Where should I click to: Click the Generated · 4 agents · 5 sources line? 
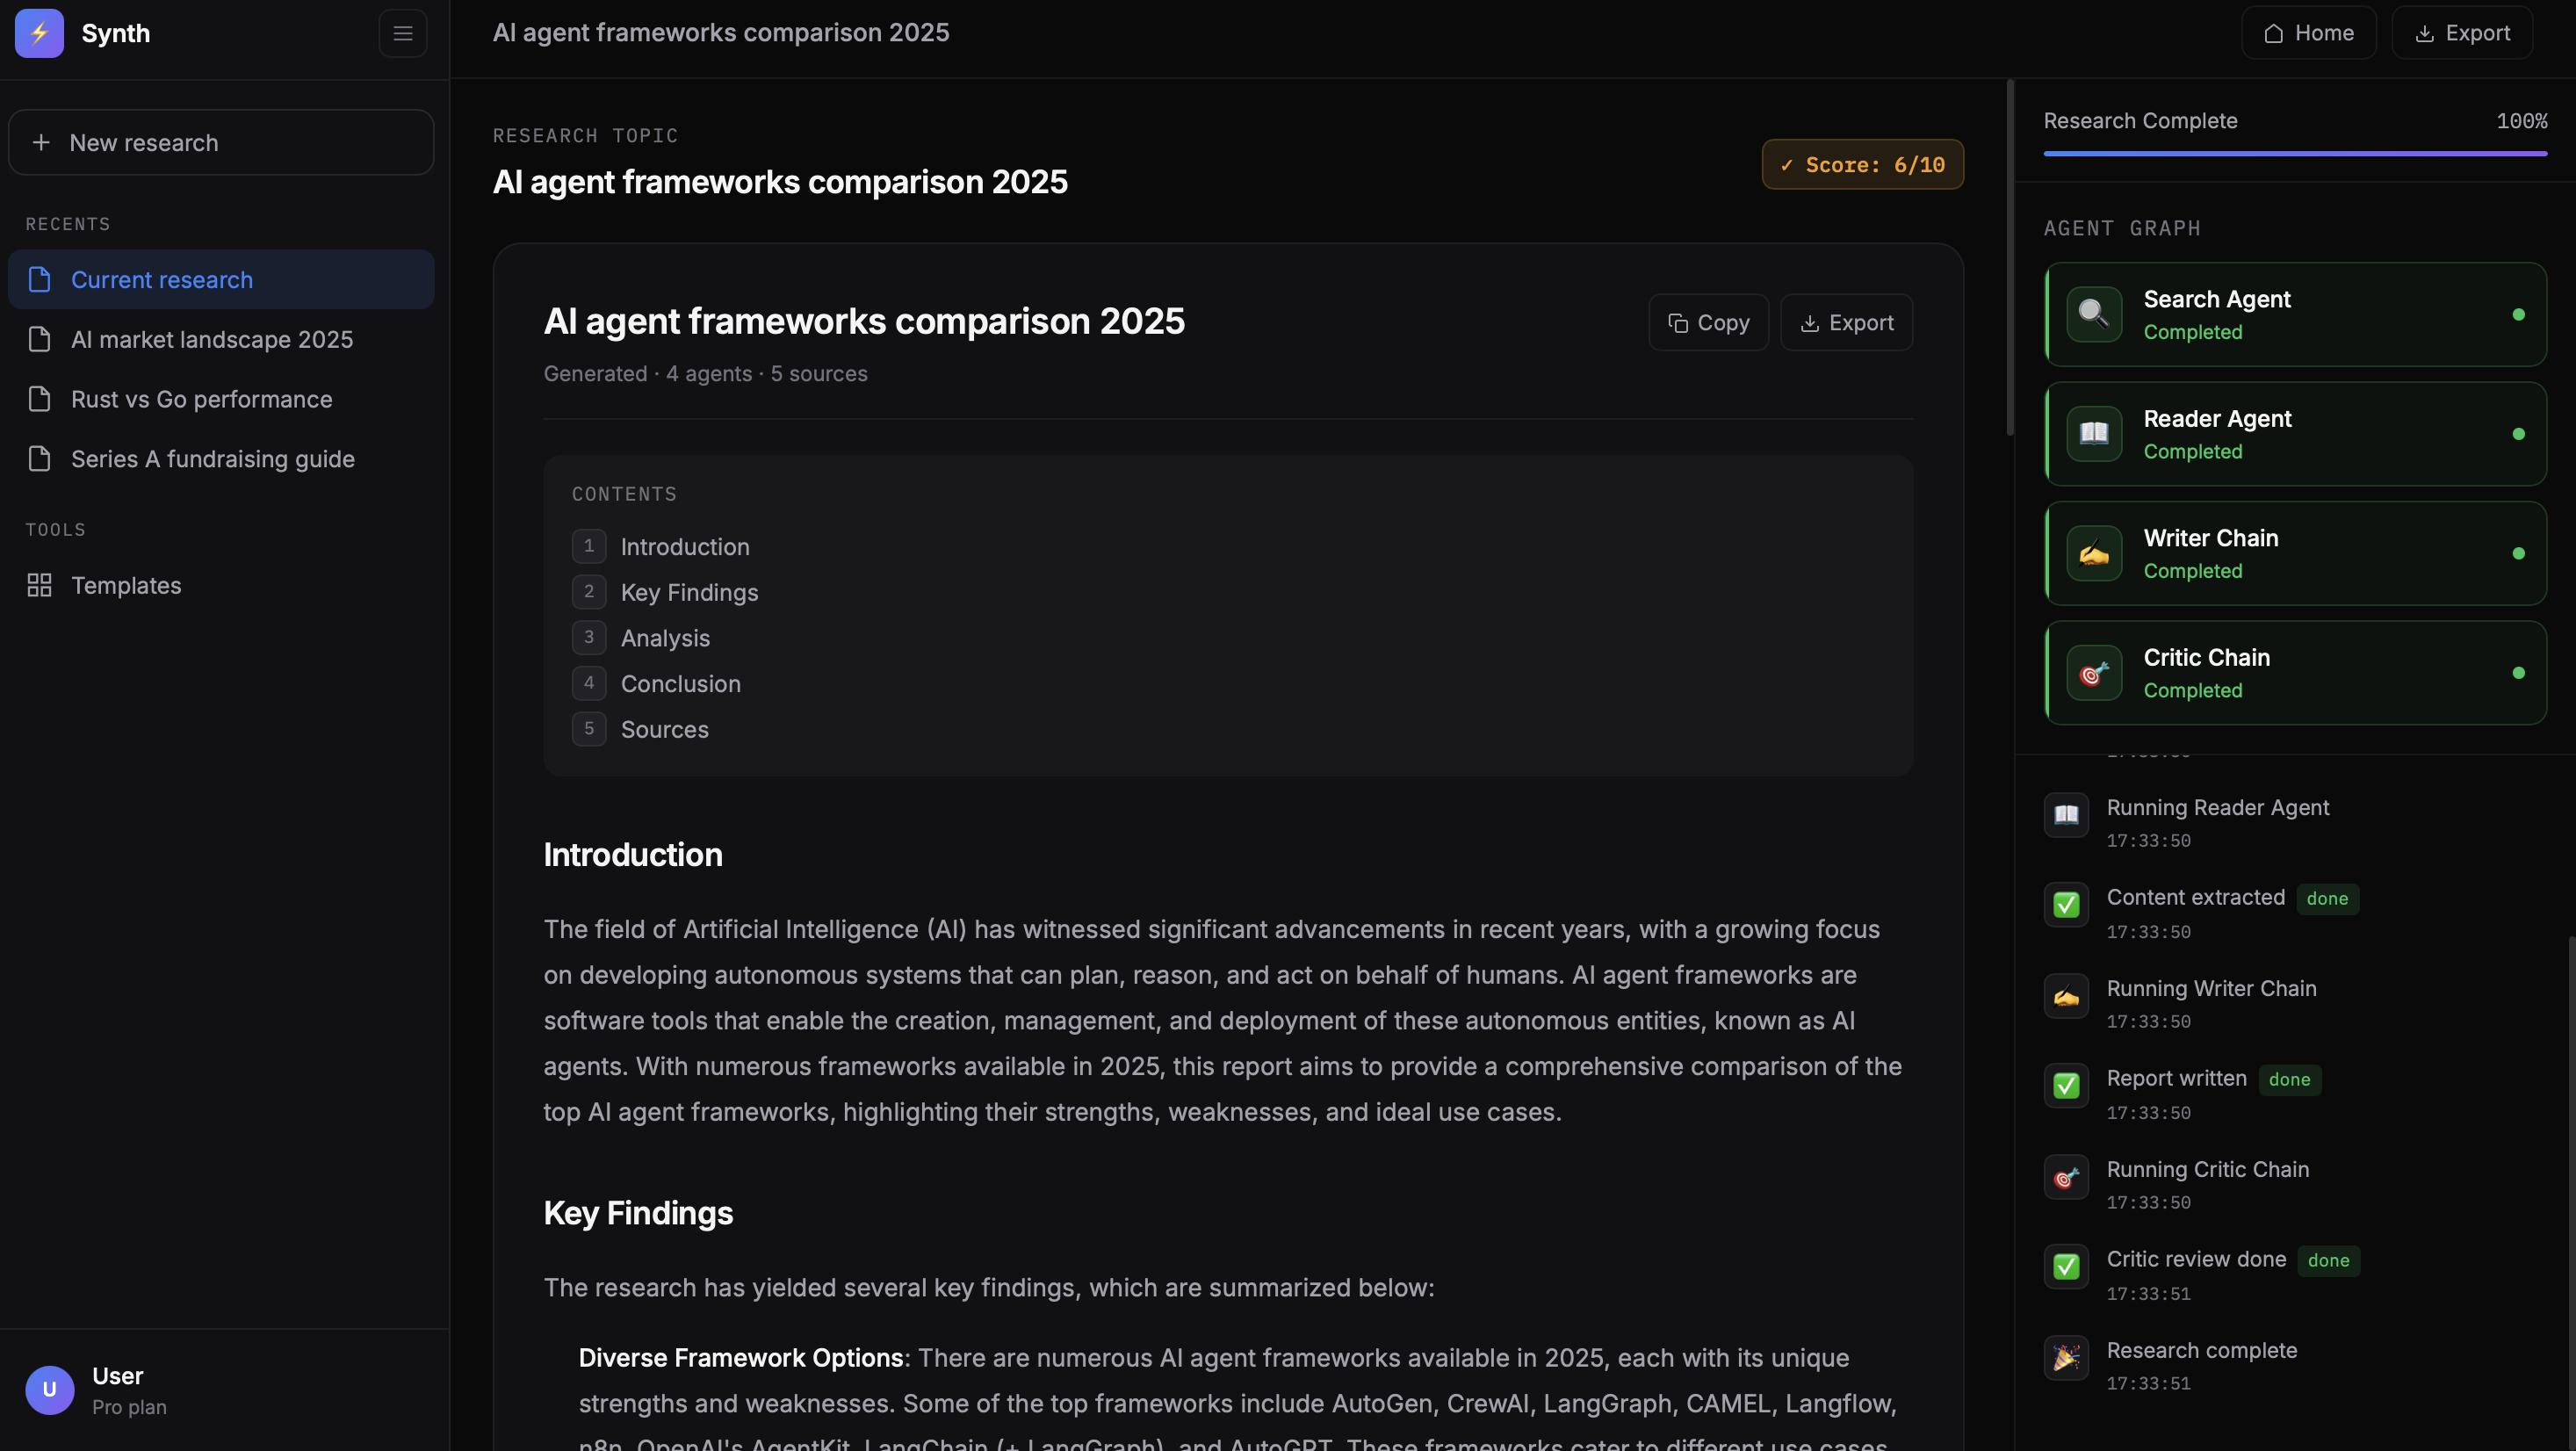705,373
